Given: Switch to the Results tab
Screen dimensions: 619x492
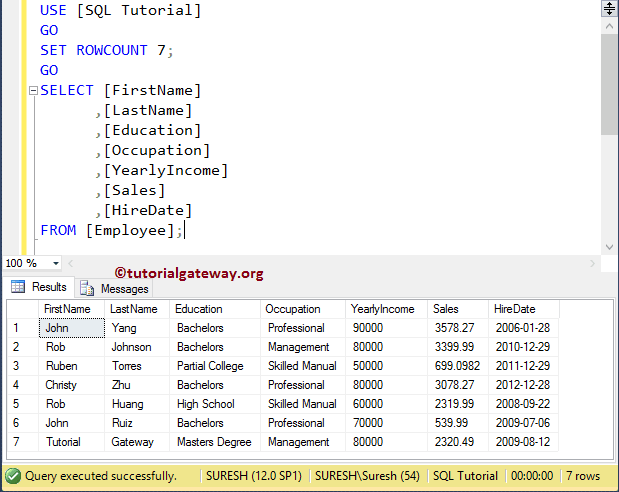Looking at the screenshot, I should point(39,287).
